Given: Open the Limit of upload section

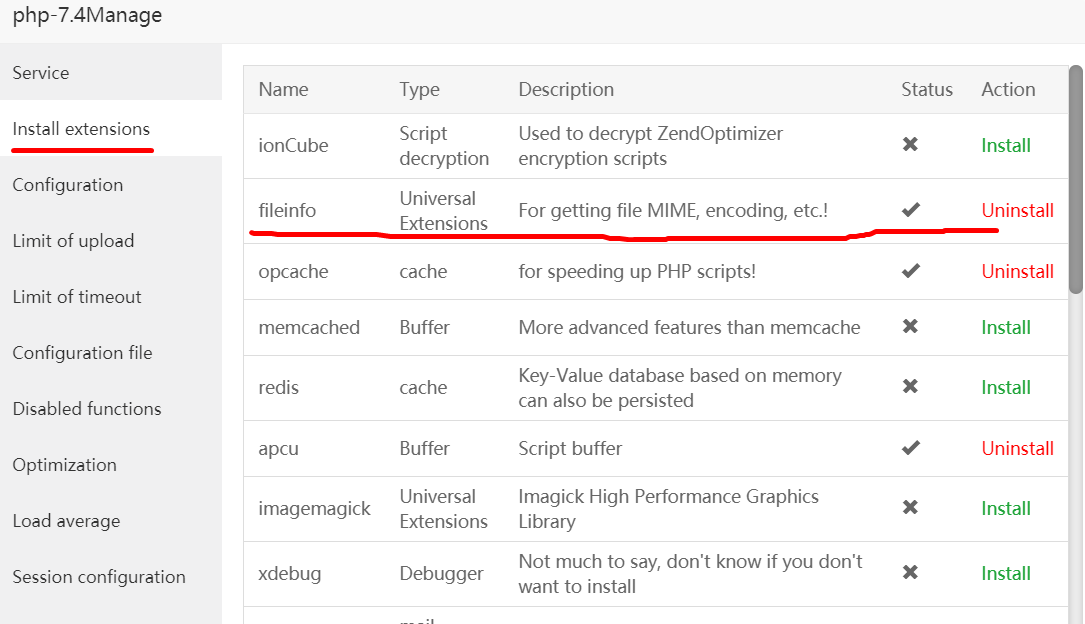Looking at the screenshot, I should click(x=73, y=241).
